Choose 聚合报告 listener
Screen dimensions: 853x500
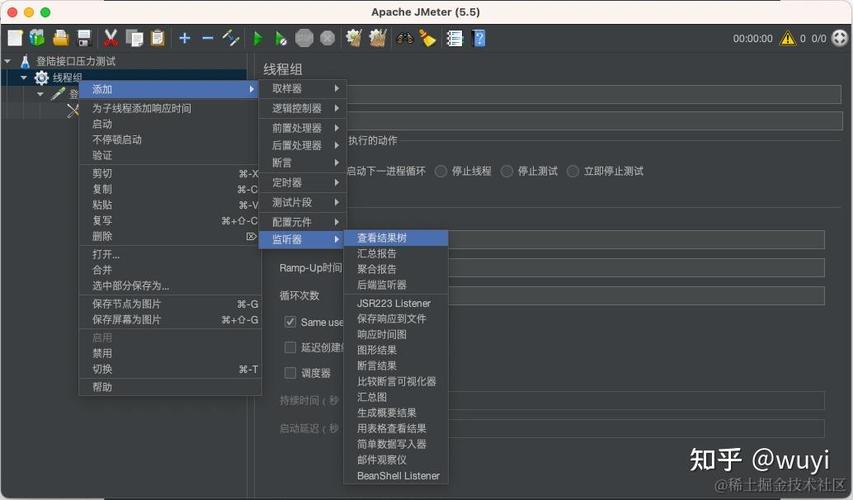(x=396, y=269)
